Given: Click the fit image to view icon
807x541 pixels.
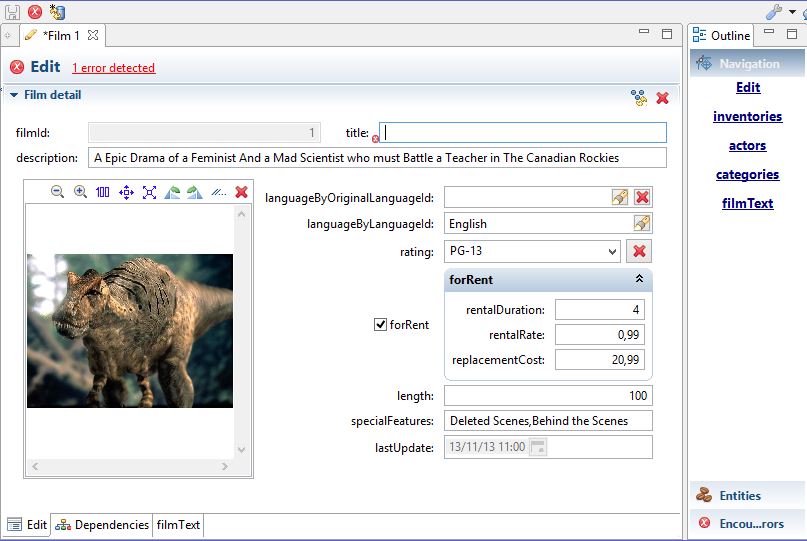Looking at the screenshot, I should point(149,192).
